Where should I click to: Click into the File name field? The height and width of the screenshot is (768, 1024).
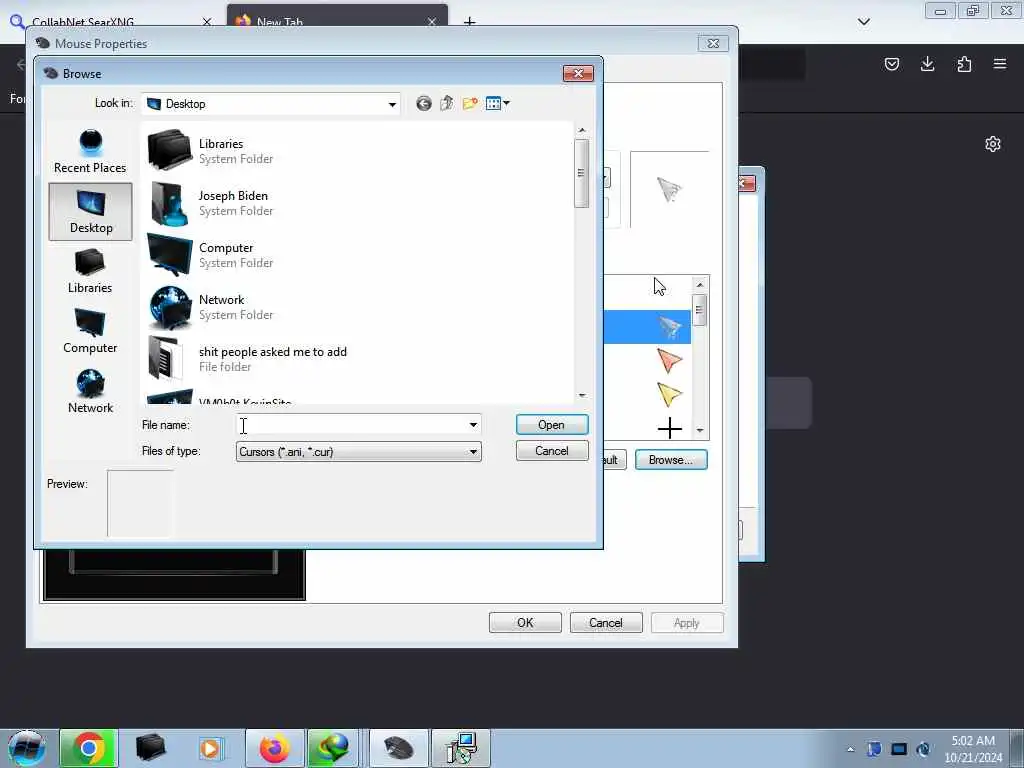coord(351,424)
